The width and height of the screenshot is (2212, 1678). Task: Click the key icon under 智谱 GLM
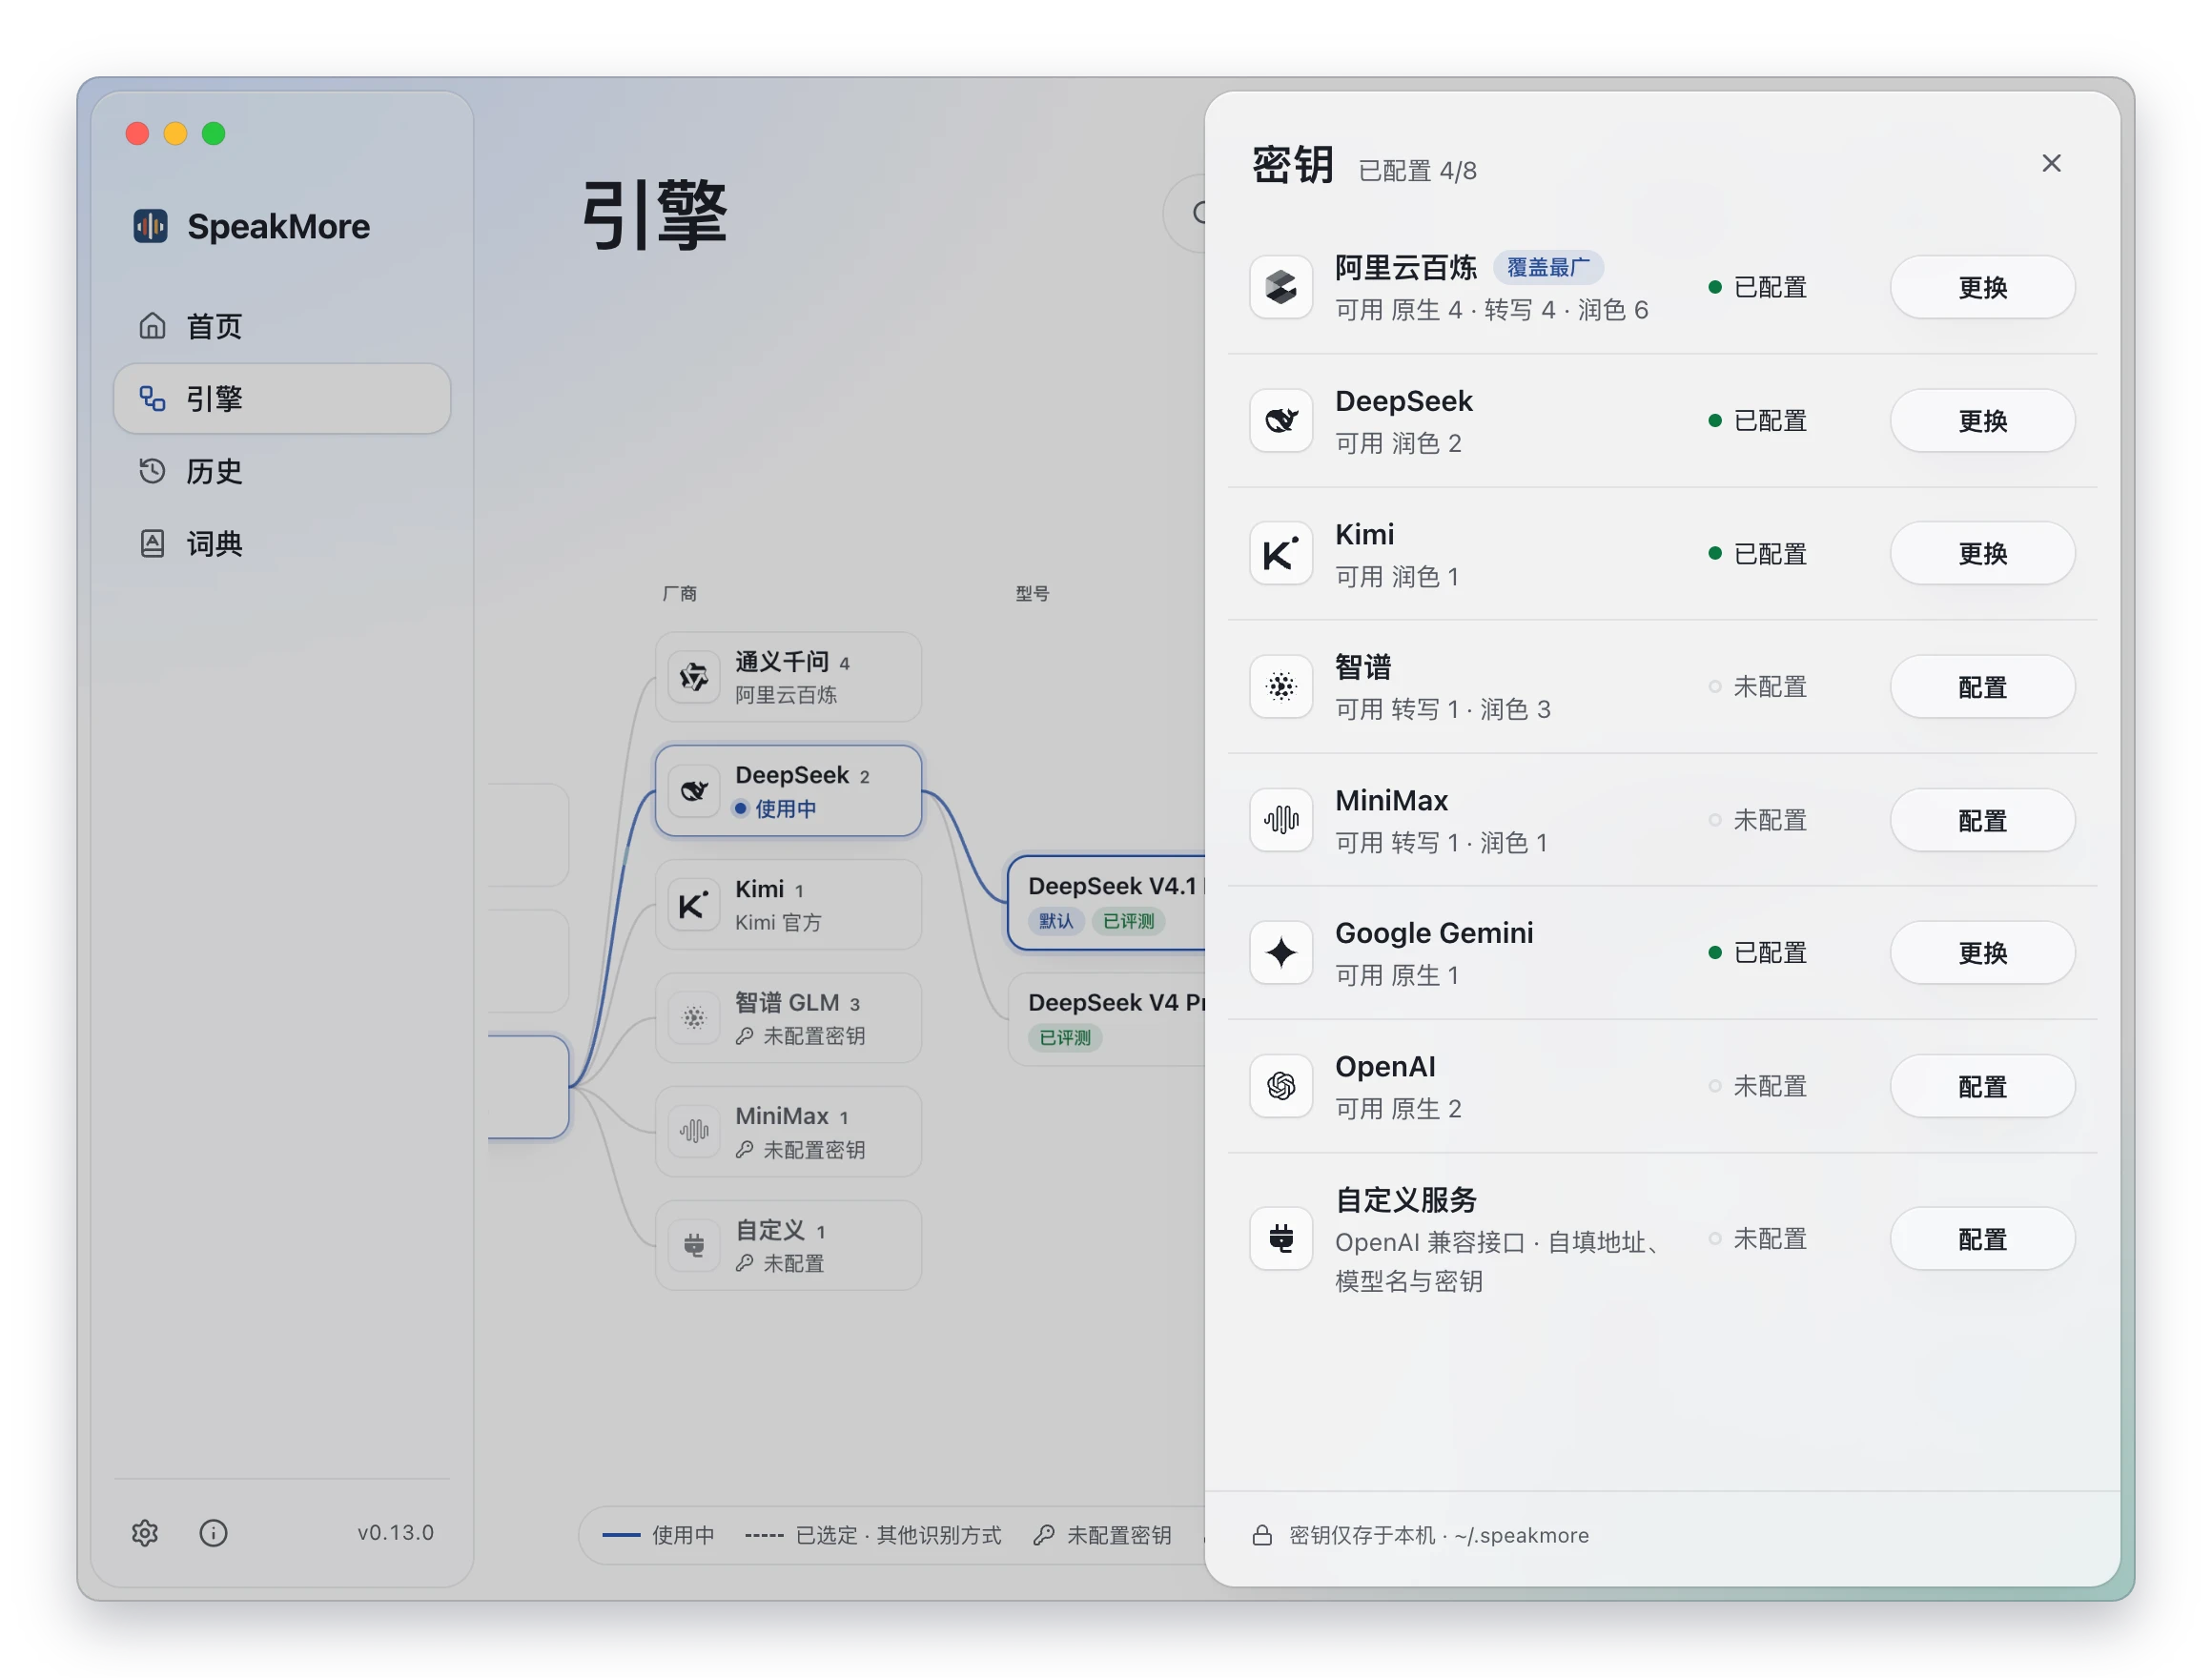[744, 1036]
